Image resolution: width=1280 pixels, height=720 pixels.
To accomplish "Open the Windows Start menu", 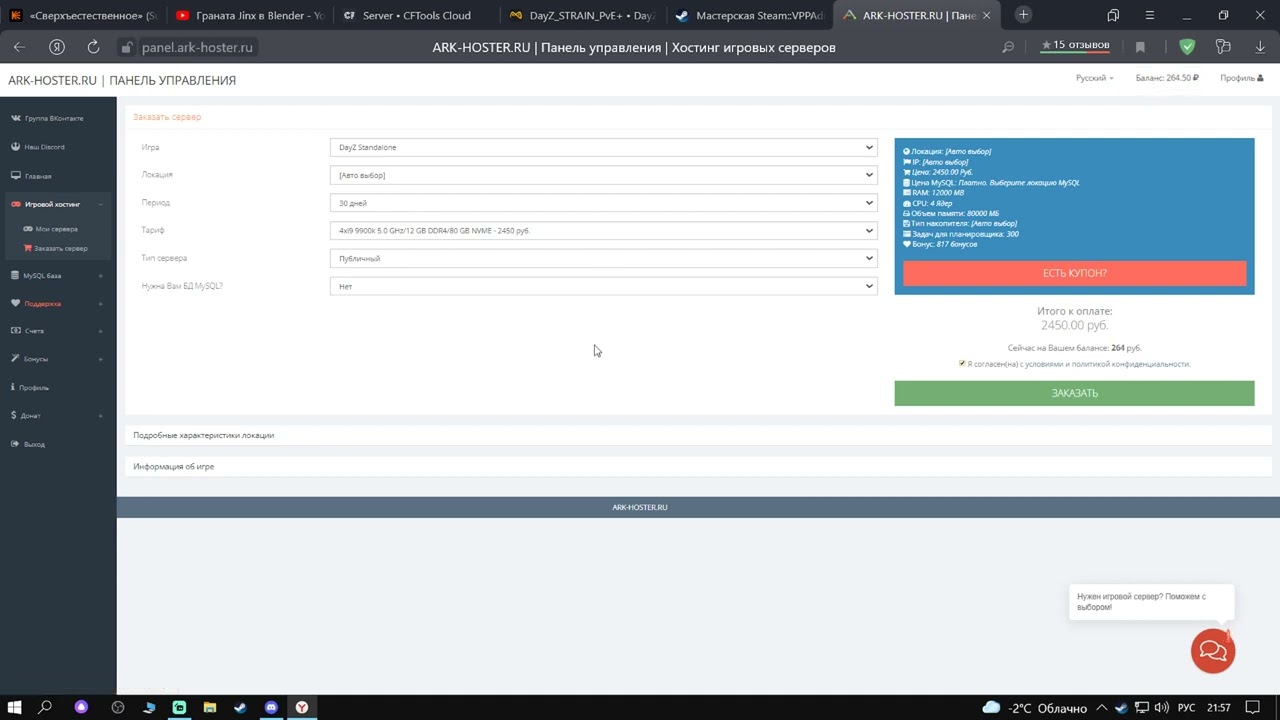I will pos(14,707).
